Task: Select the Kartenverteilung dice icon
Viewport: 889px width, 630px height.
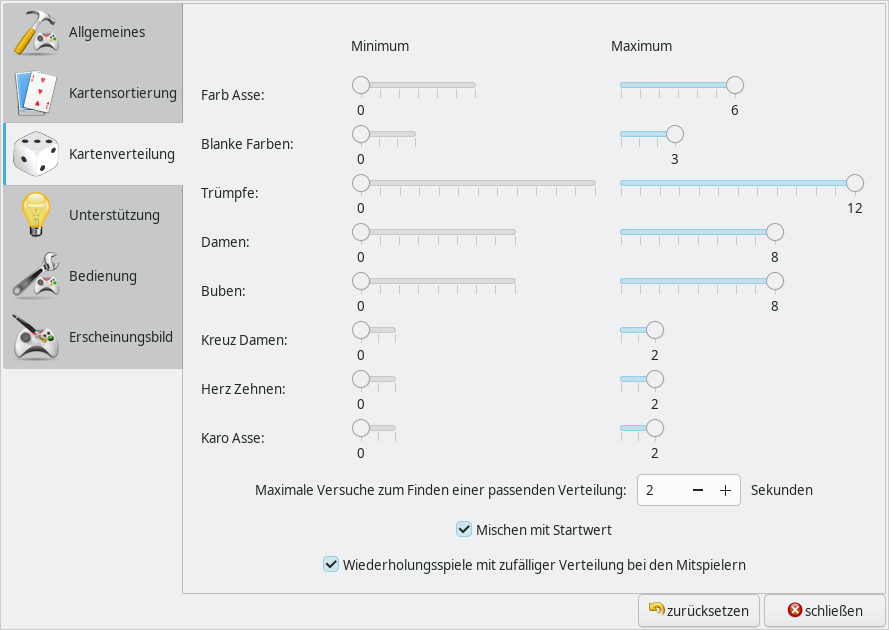Action: click(37, 154)
